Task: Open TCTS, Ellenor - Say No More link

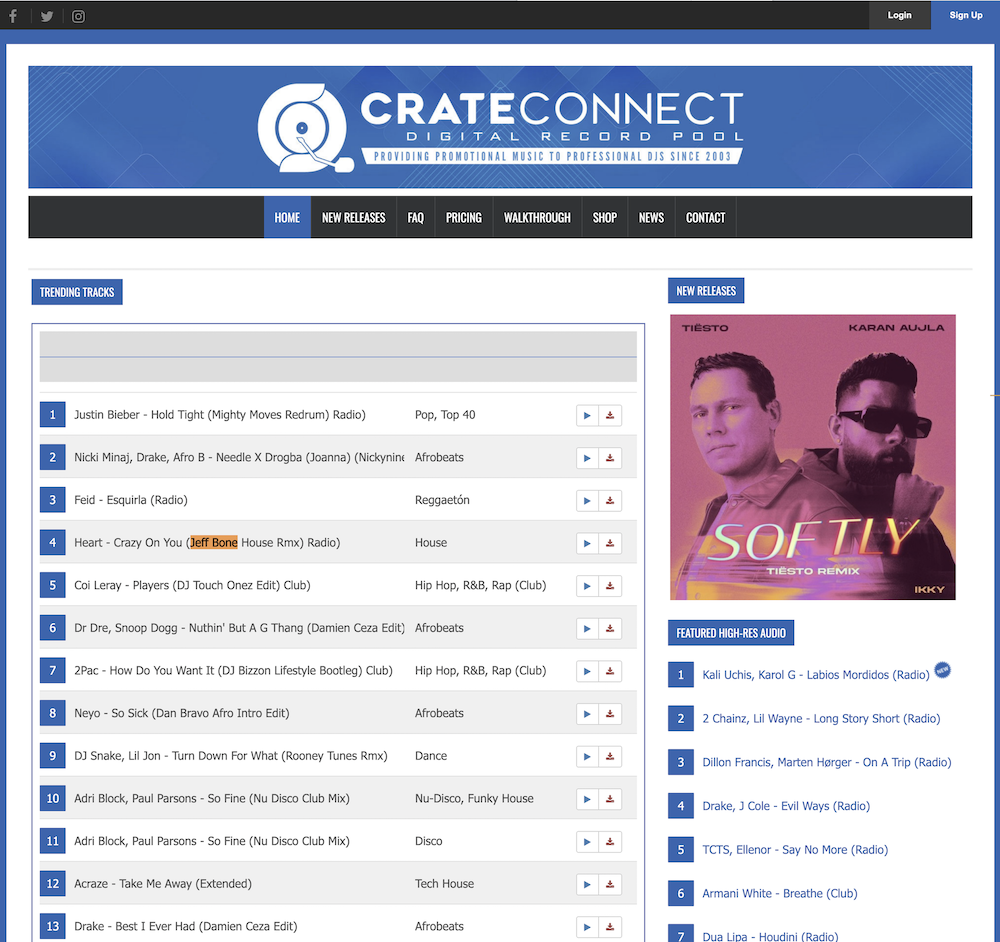Action: (795, 850)
